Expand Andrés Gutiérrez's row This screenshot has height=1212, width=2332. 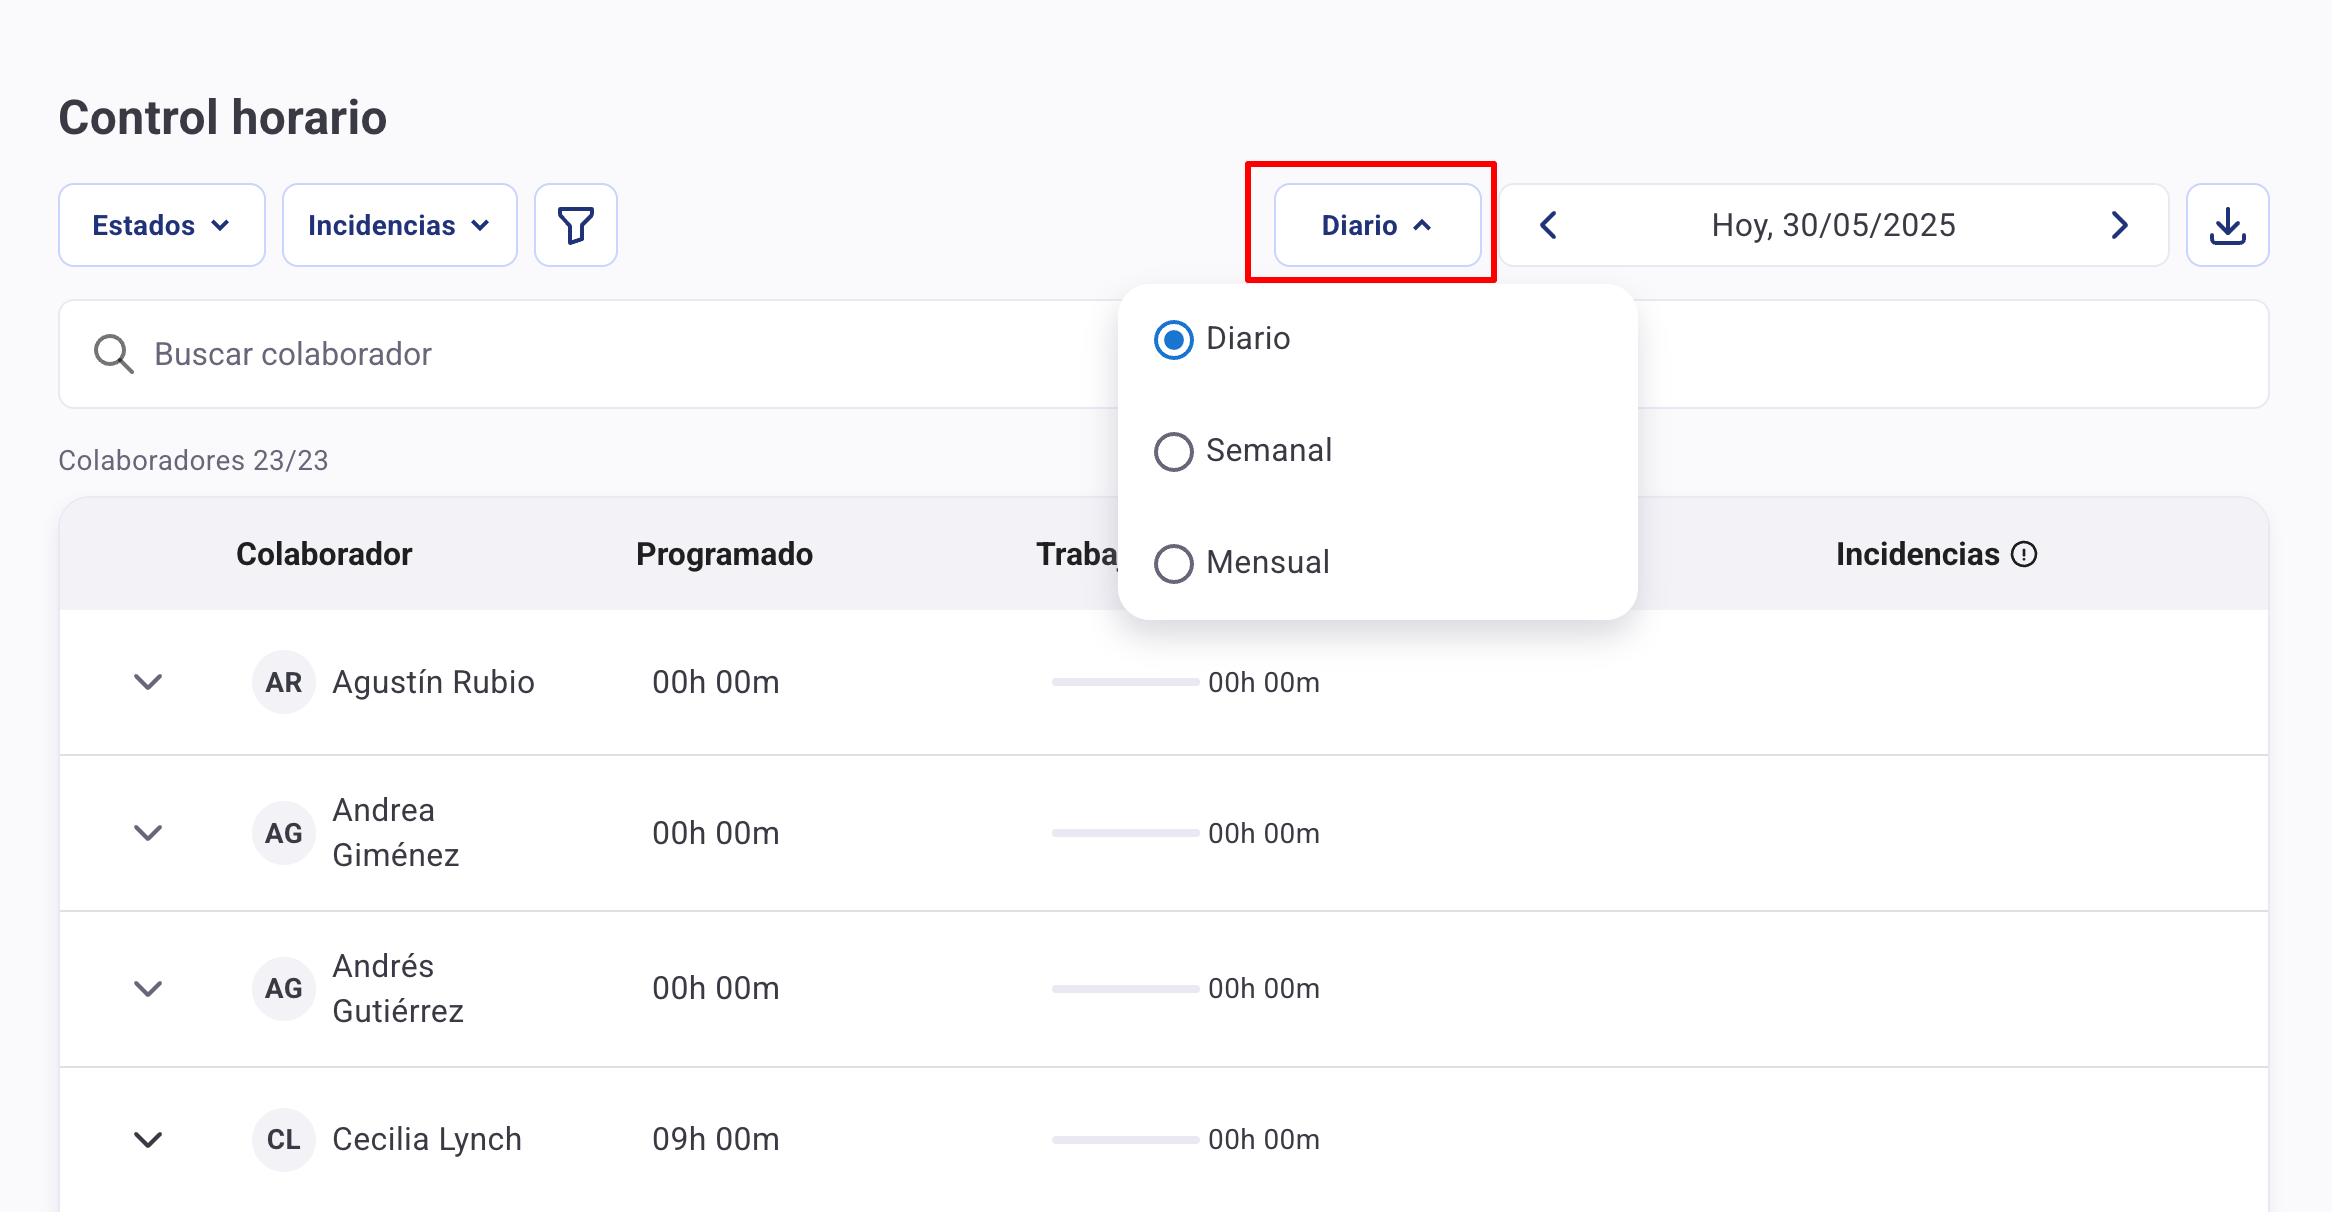148,989
